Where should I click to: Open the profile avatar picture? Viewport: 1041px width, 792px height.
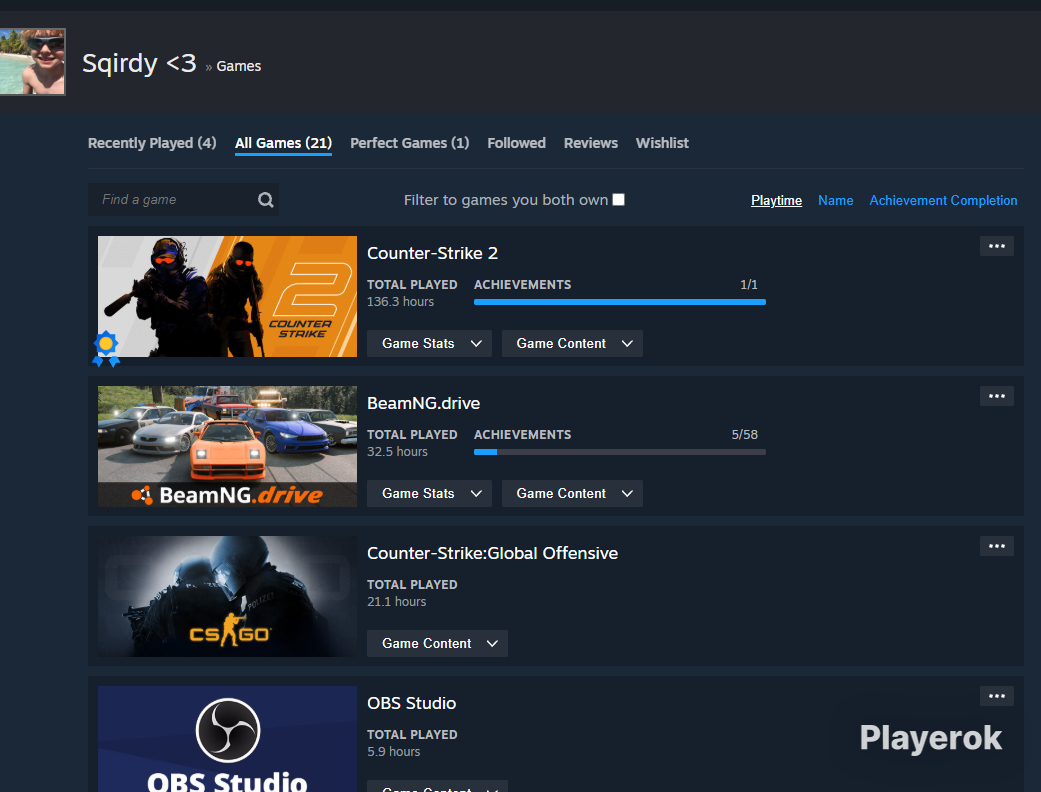click(x=33, y=62)
